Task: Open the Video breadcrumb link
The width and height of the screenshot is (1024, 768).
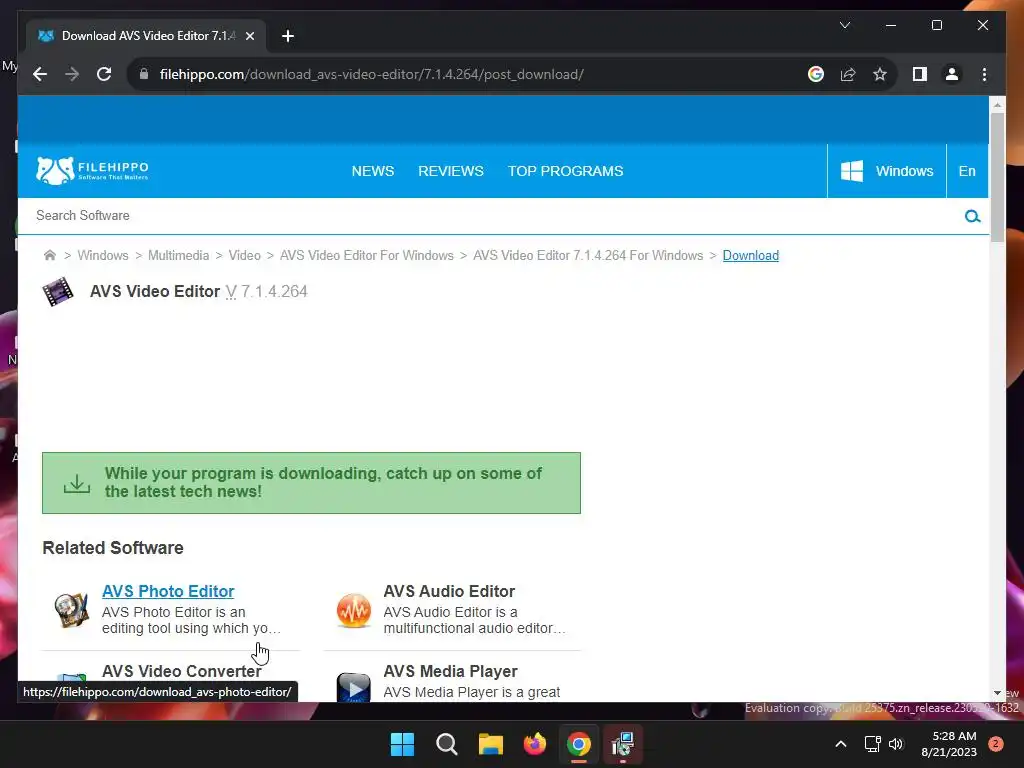Action: point(244,255)
